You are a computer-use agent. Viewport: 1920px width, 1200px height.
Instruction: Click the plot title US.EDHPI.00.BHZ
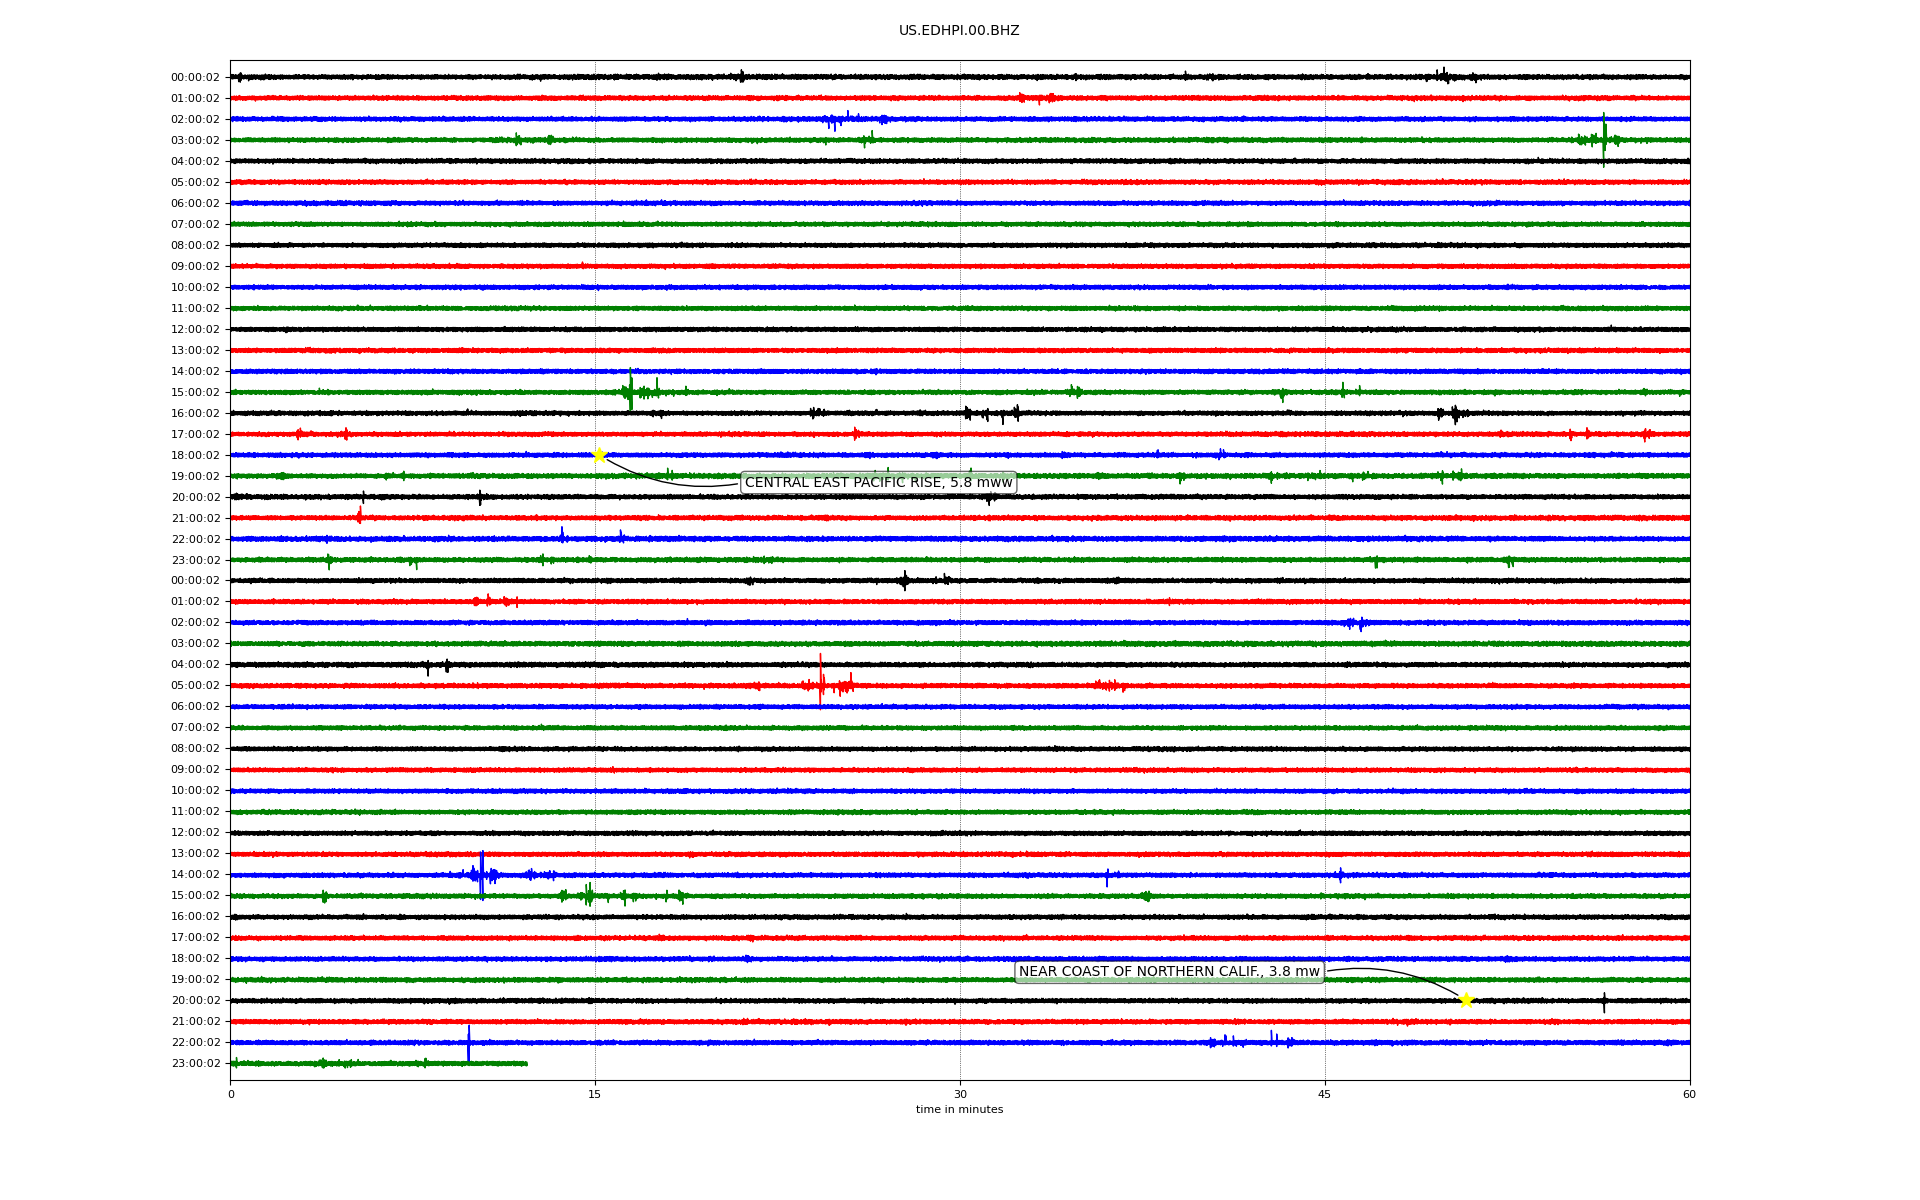[959, 31]
